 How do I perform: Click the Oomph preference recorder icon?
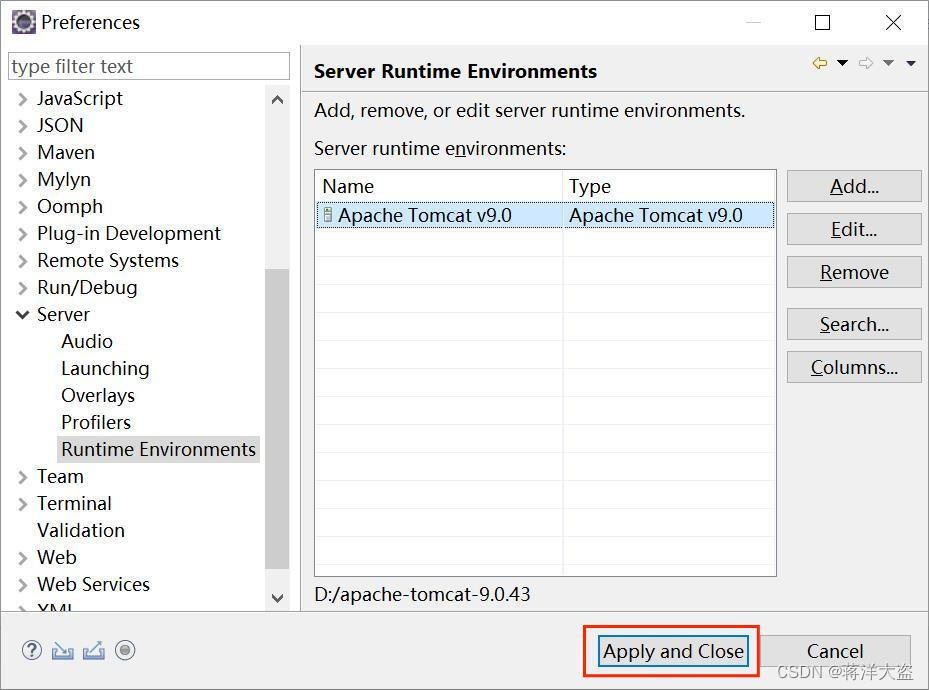click(x=125, y=650)
